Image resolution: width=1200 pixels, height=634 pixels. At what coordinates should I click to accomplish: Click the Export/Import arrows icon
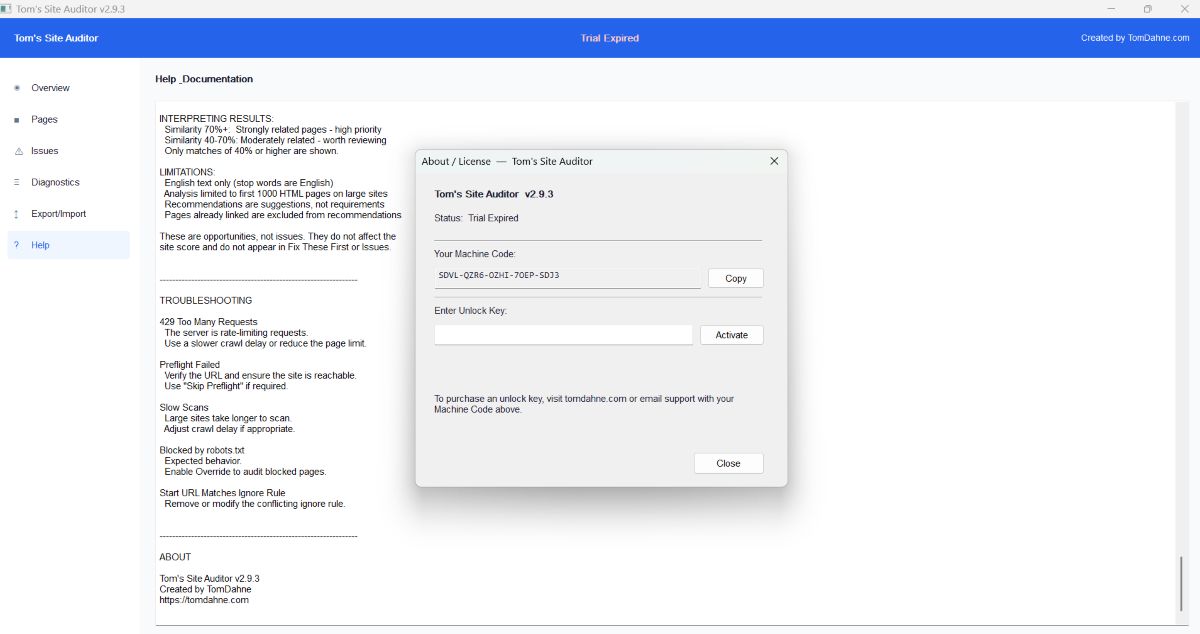(x=16, y=214)
